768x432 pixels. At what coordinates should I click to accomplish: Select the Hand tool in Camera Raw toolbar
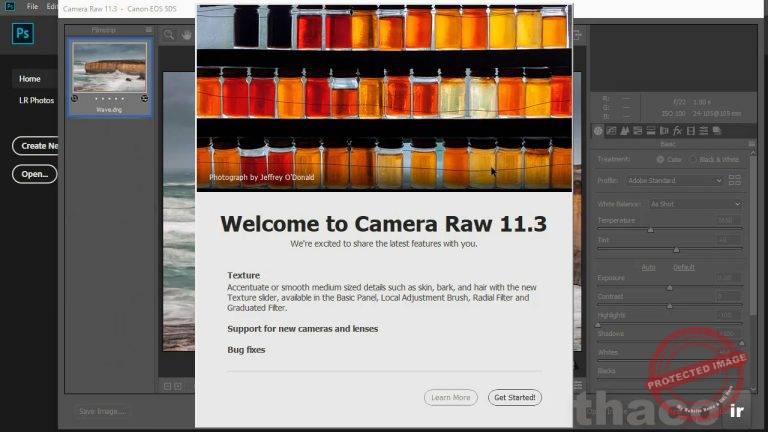[x=186, y=34]
